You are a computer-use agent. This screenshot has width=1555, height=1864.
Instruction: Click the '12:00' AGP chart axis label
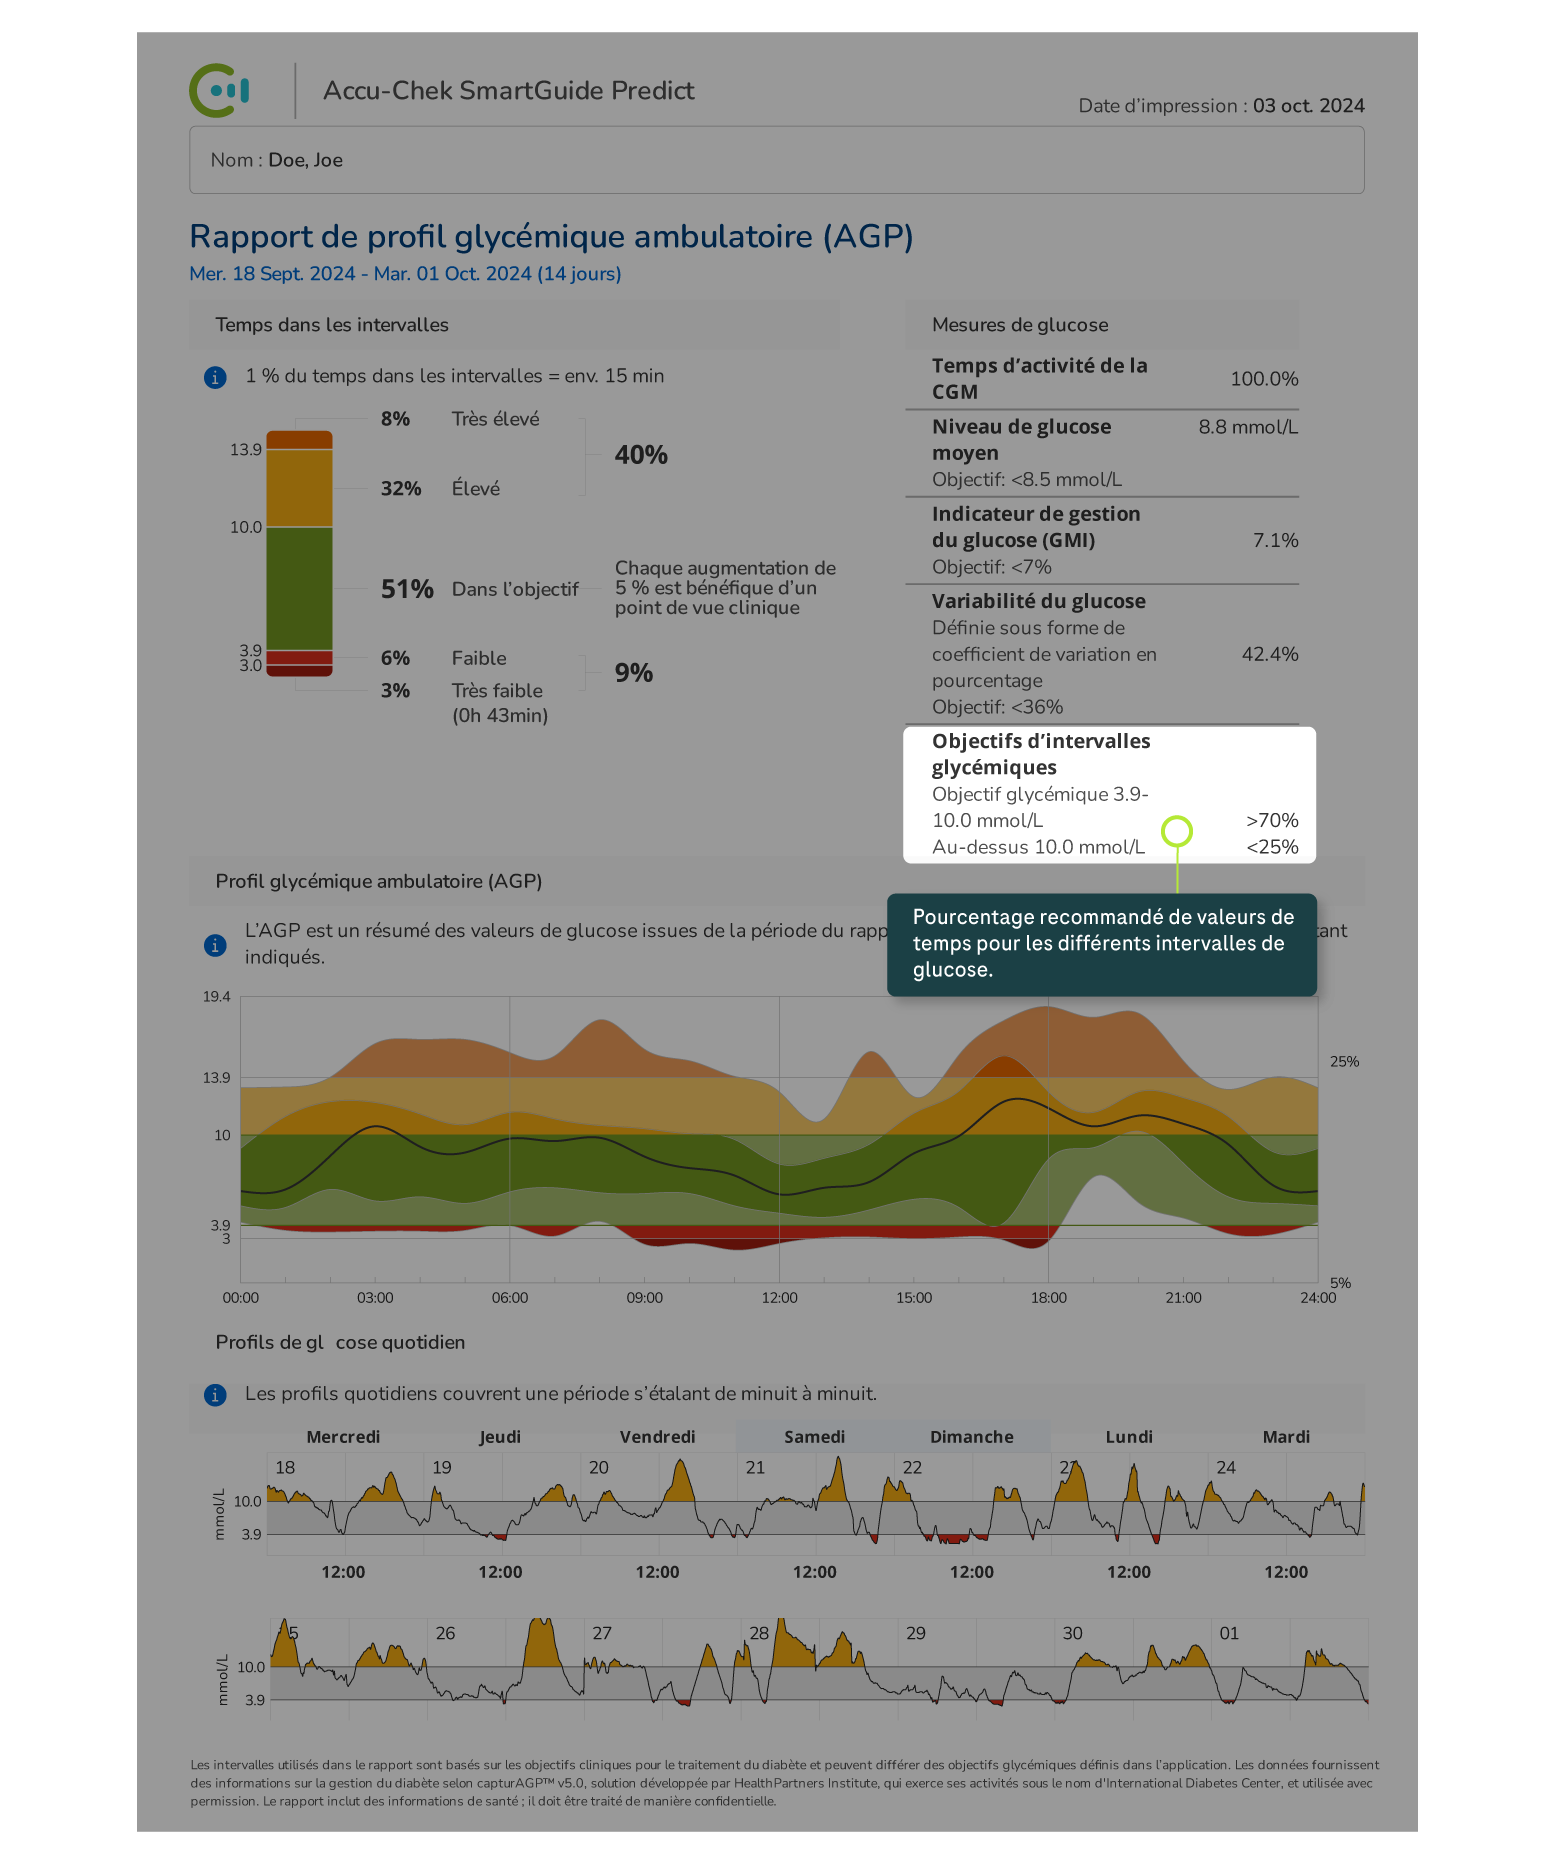pyautogui.click(x=779, y=1298)
